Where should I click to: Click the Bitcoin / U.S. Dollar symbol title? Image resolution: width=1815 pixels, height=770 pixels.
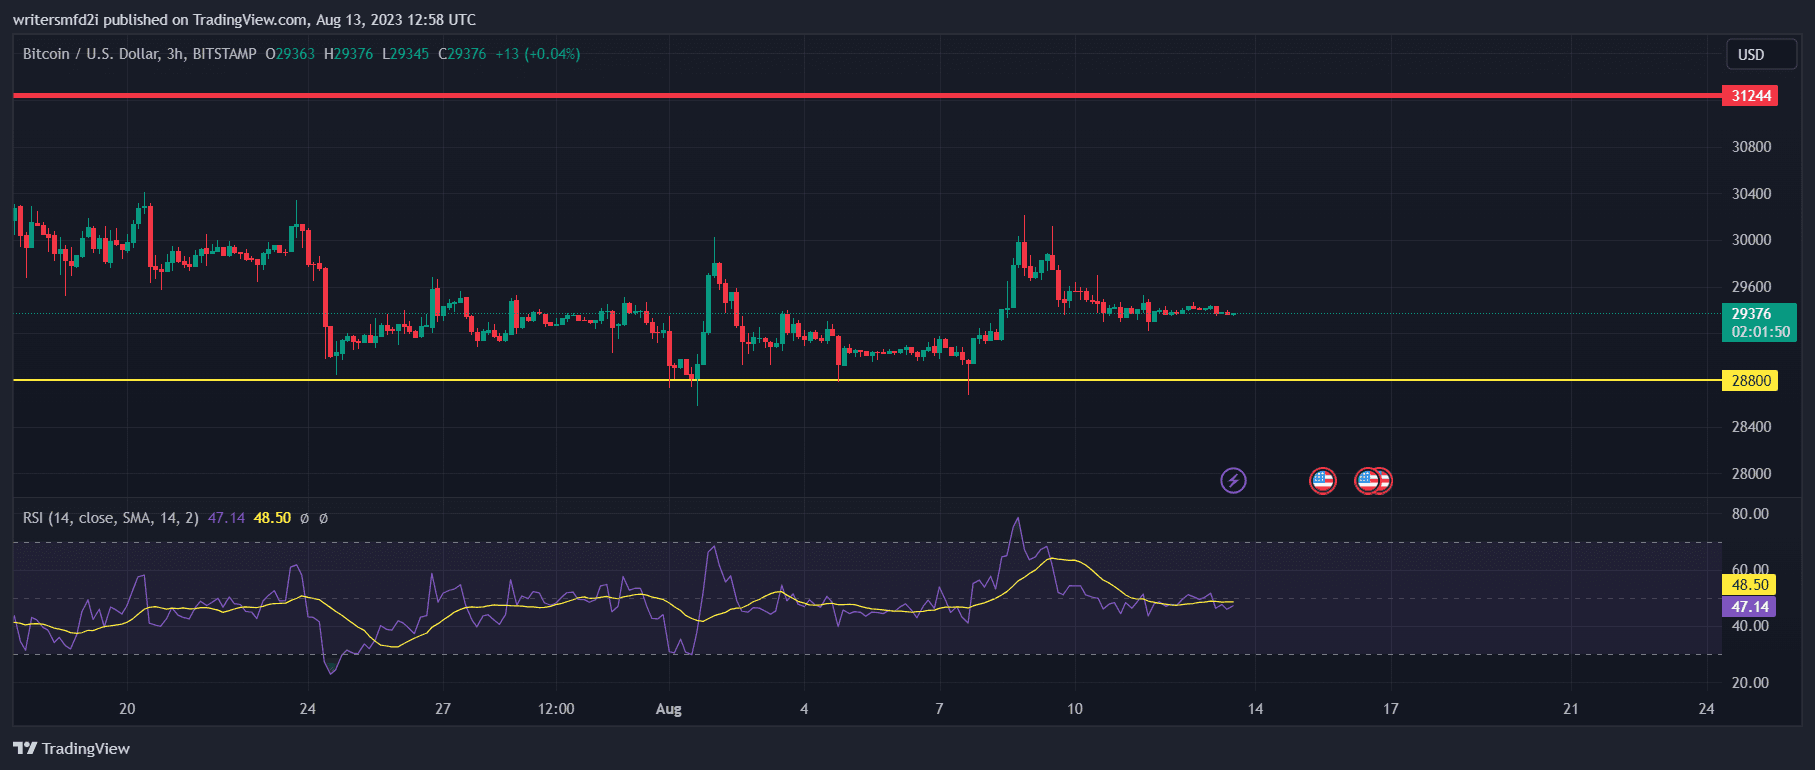139,54
